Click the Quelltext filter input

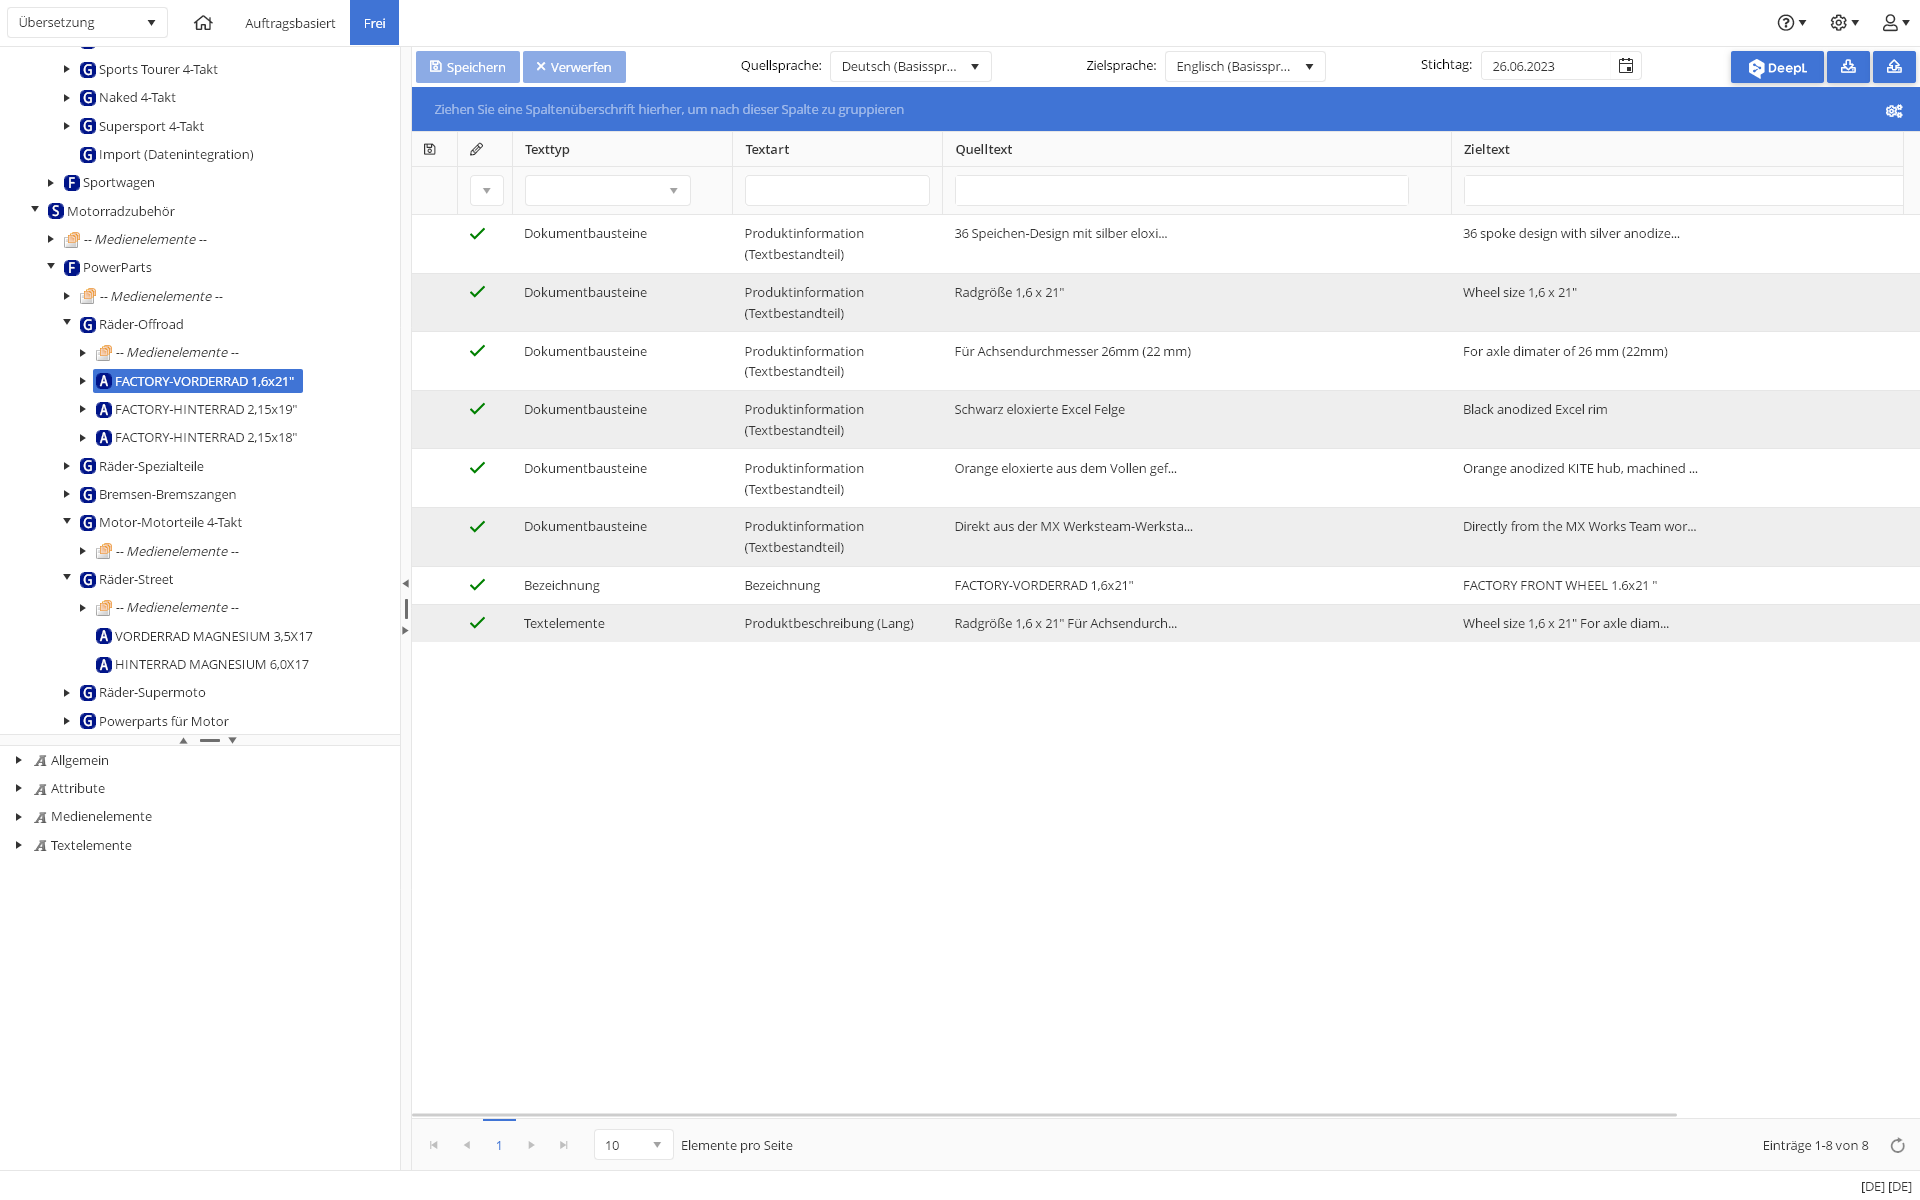coord(1181,190)
